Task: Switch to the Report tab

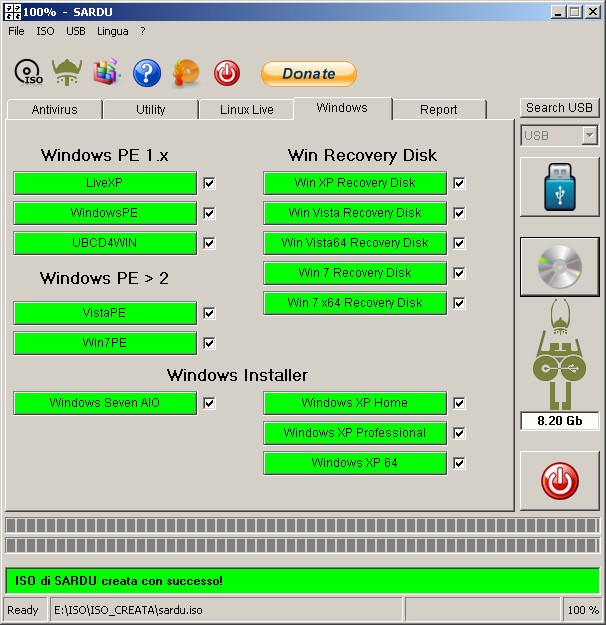Action: coord(439,110)
